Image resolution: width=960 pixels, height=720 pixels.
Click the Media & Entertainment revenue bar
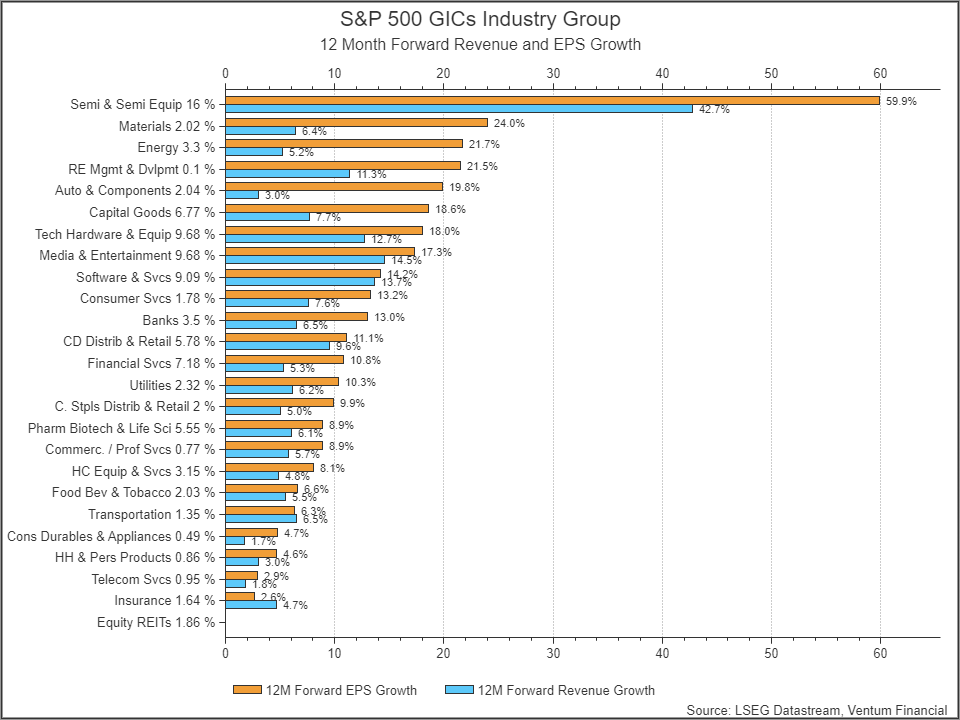pyautogui.click(x=304, y=259)
